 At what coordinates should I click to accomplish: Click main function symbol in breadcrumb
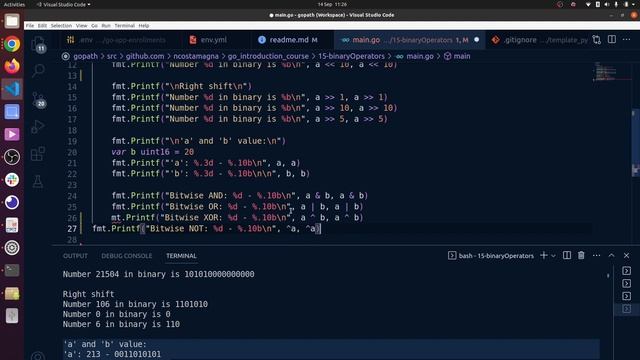point(457,56)
